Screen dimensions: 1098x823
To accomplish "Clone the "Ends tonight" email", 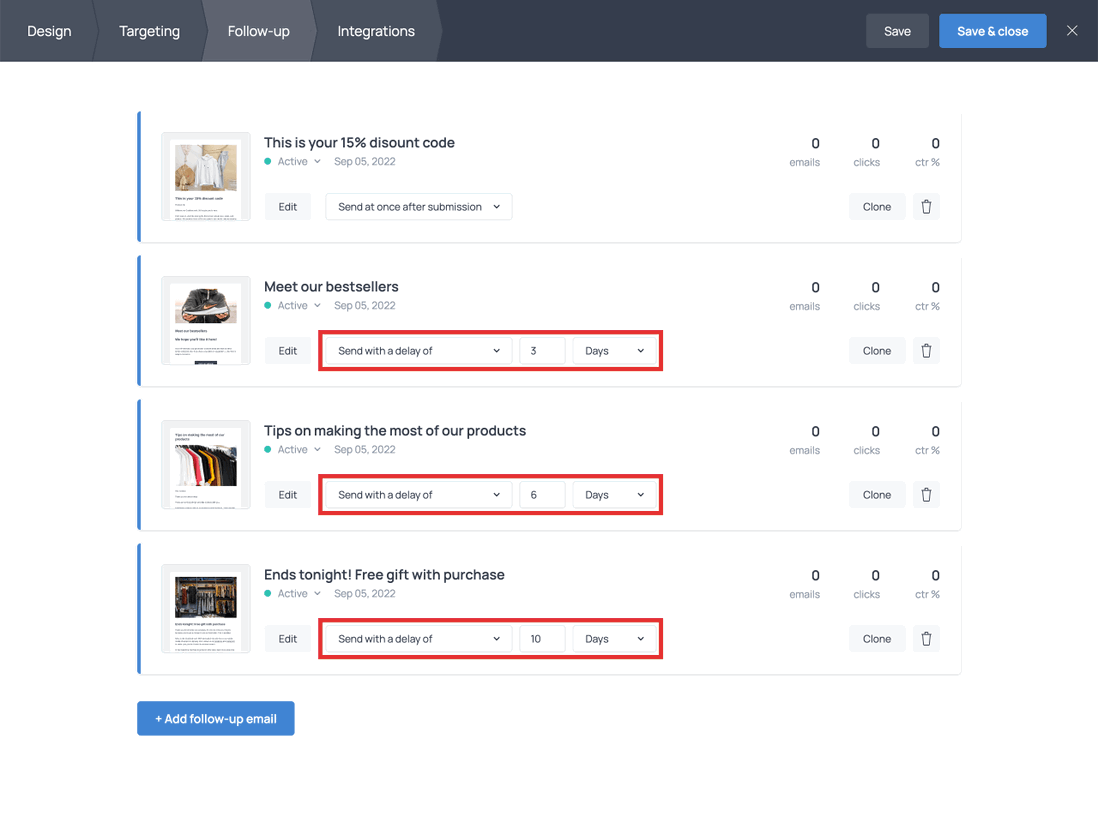I will pyautogui.click(x=877, y=638).
